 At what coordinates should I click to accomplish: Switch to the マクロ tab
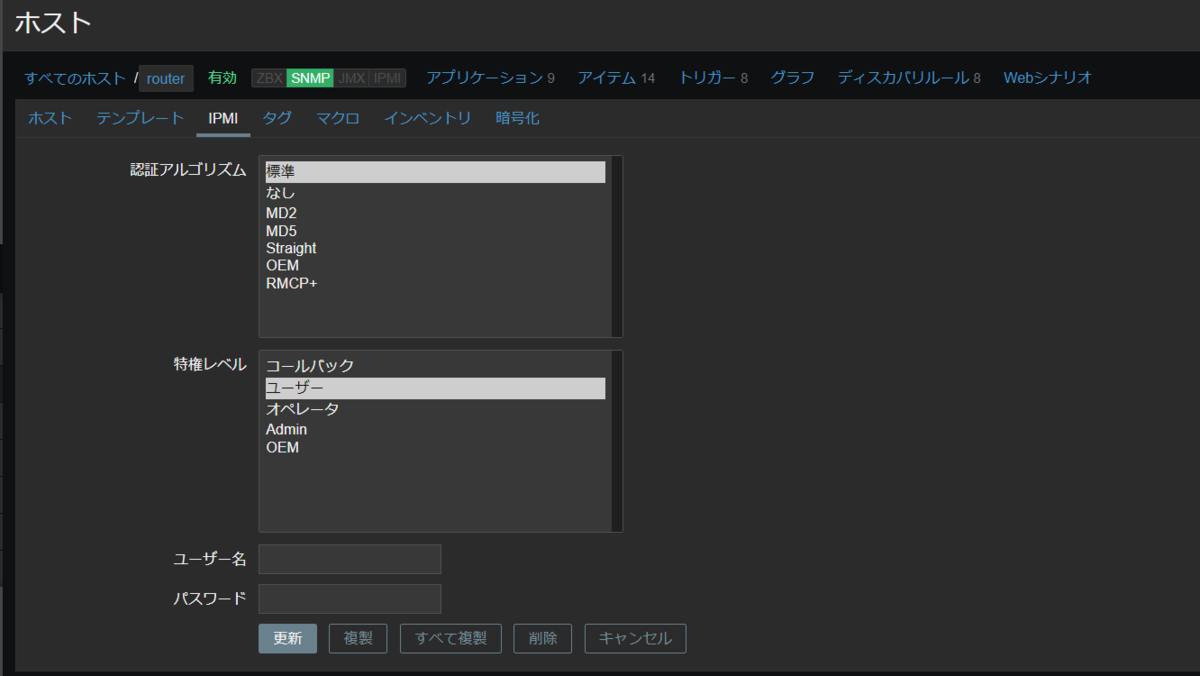pyautogui.click(x=335, y=117)
